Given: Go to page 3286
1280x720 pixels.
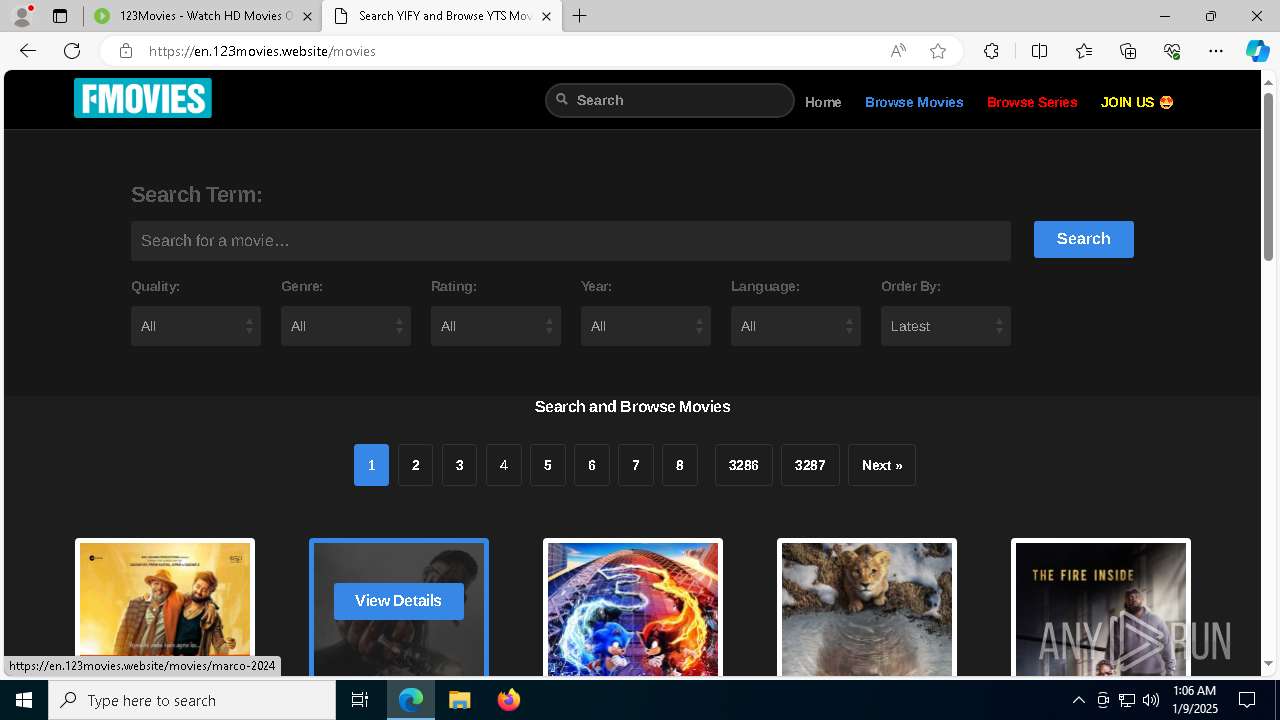Looking at the screenshot, I should [743, 465].
